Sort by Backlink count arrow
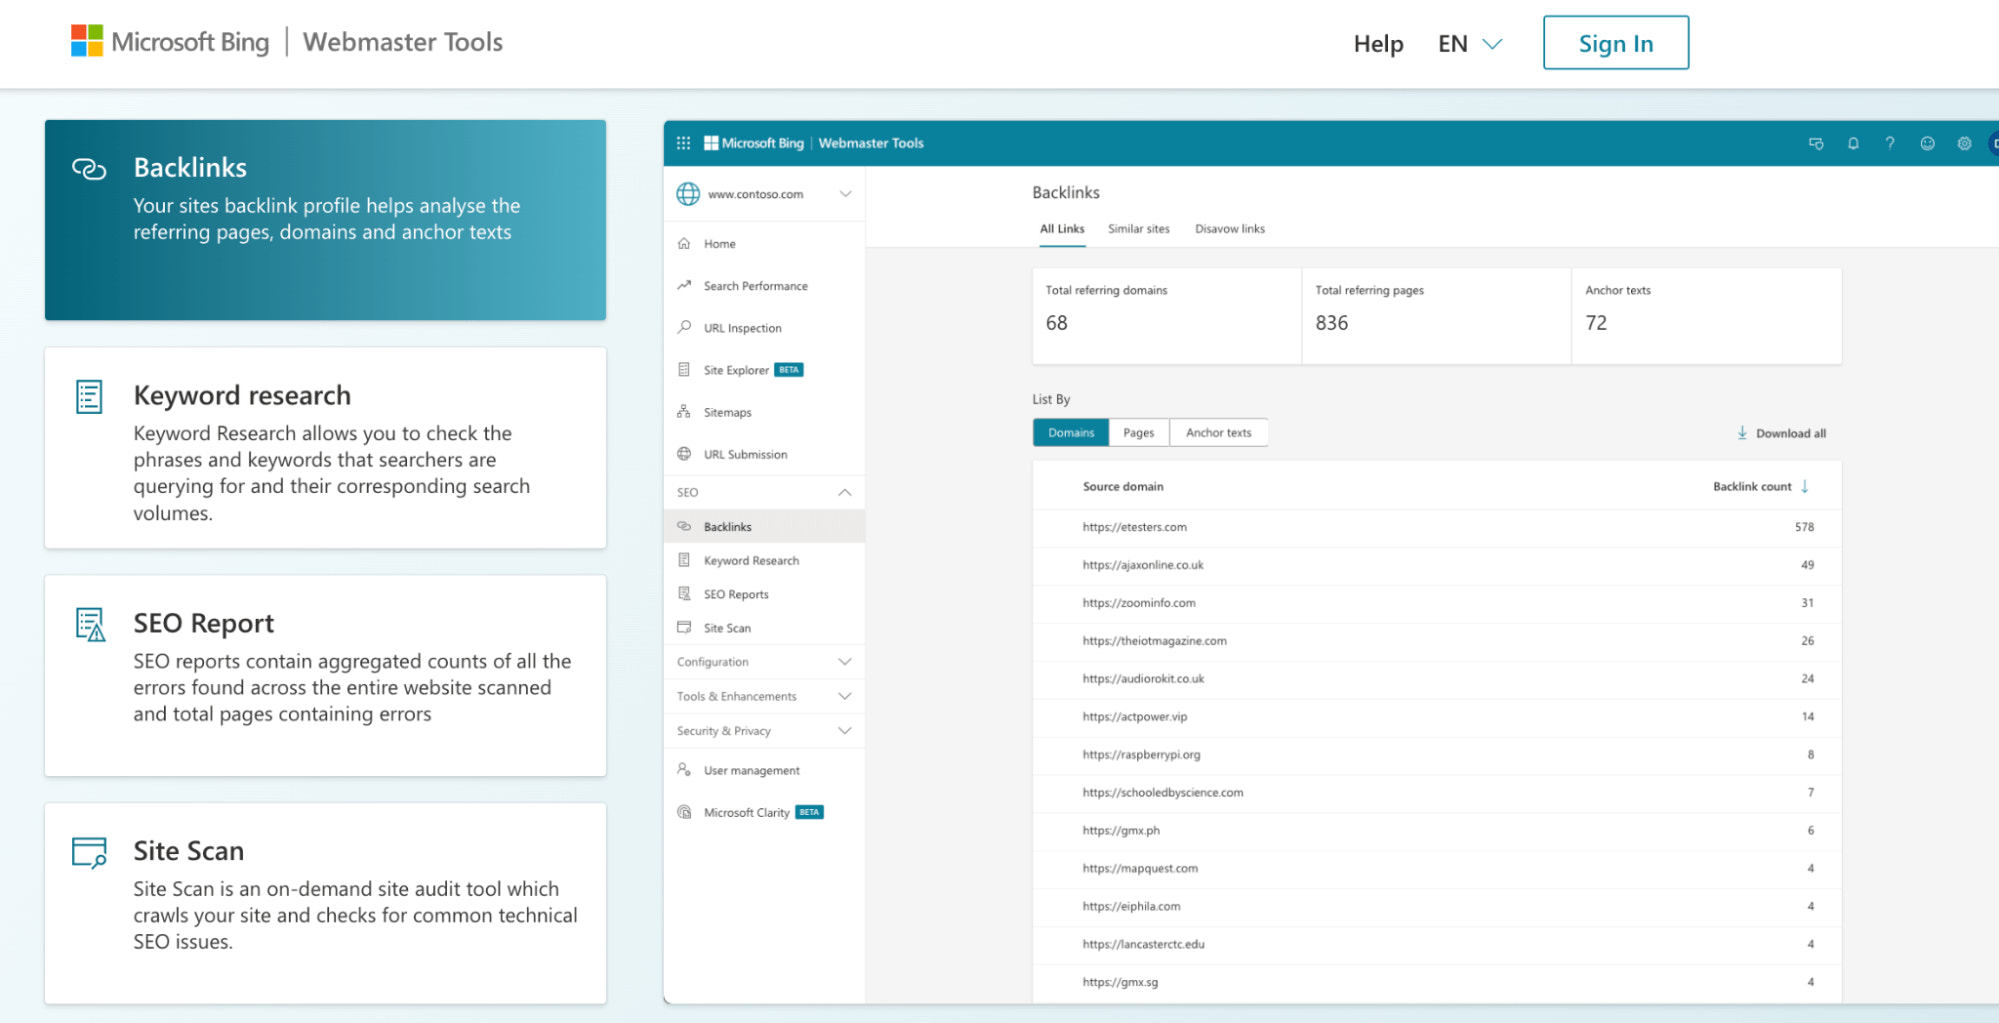 pos(1805,487)
